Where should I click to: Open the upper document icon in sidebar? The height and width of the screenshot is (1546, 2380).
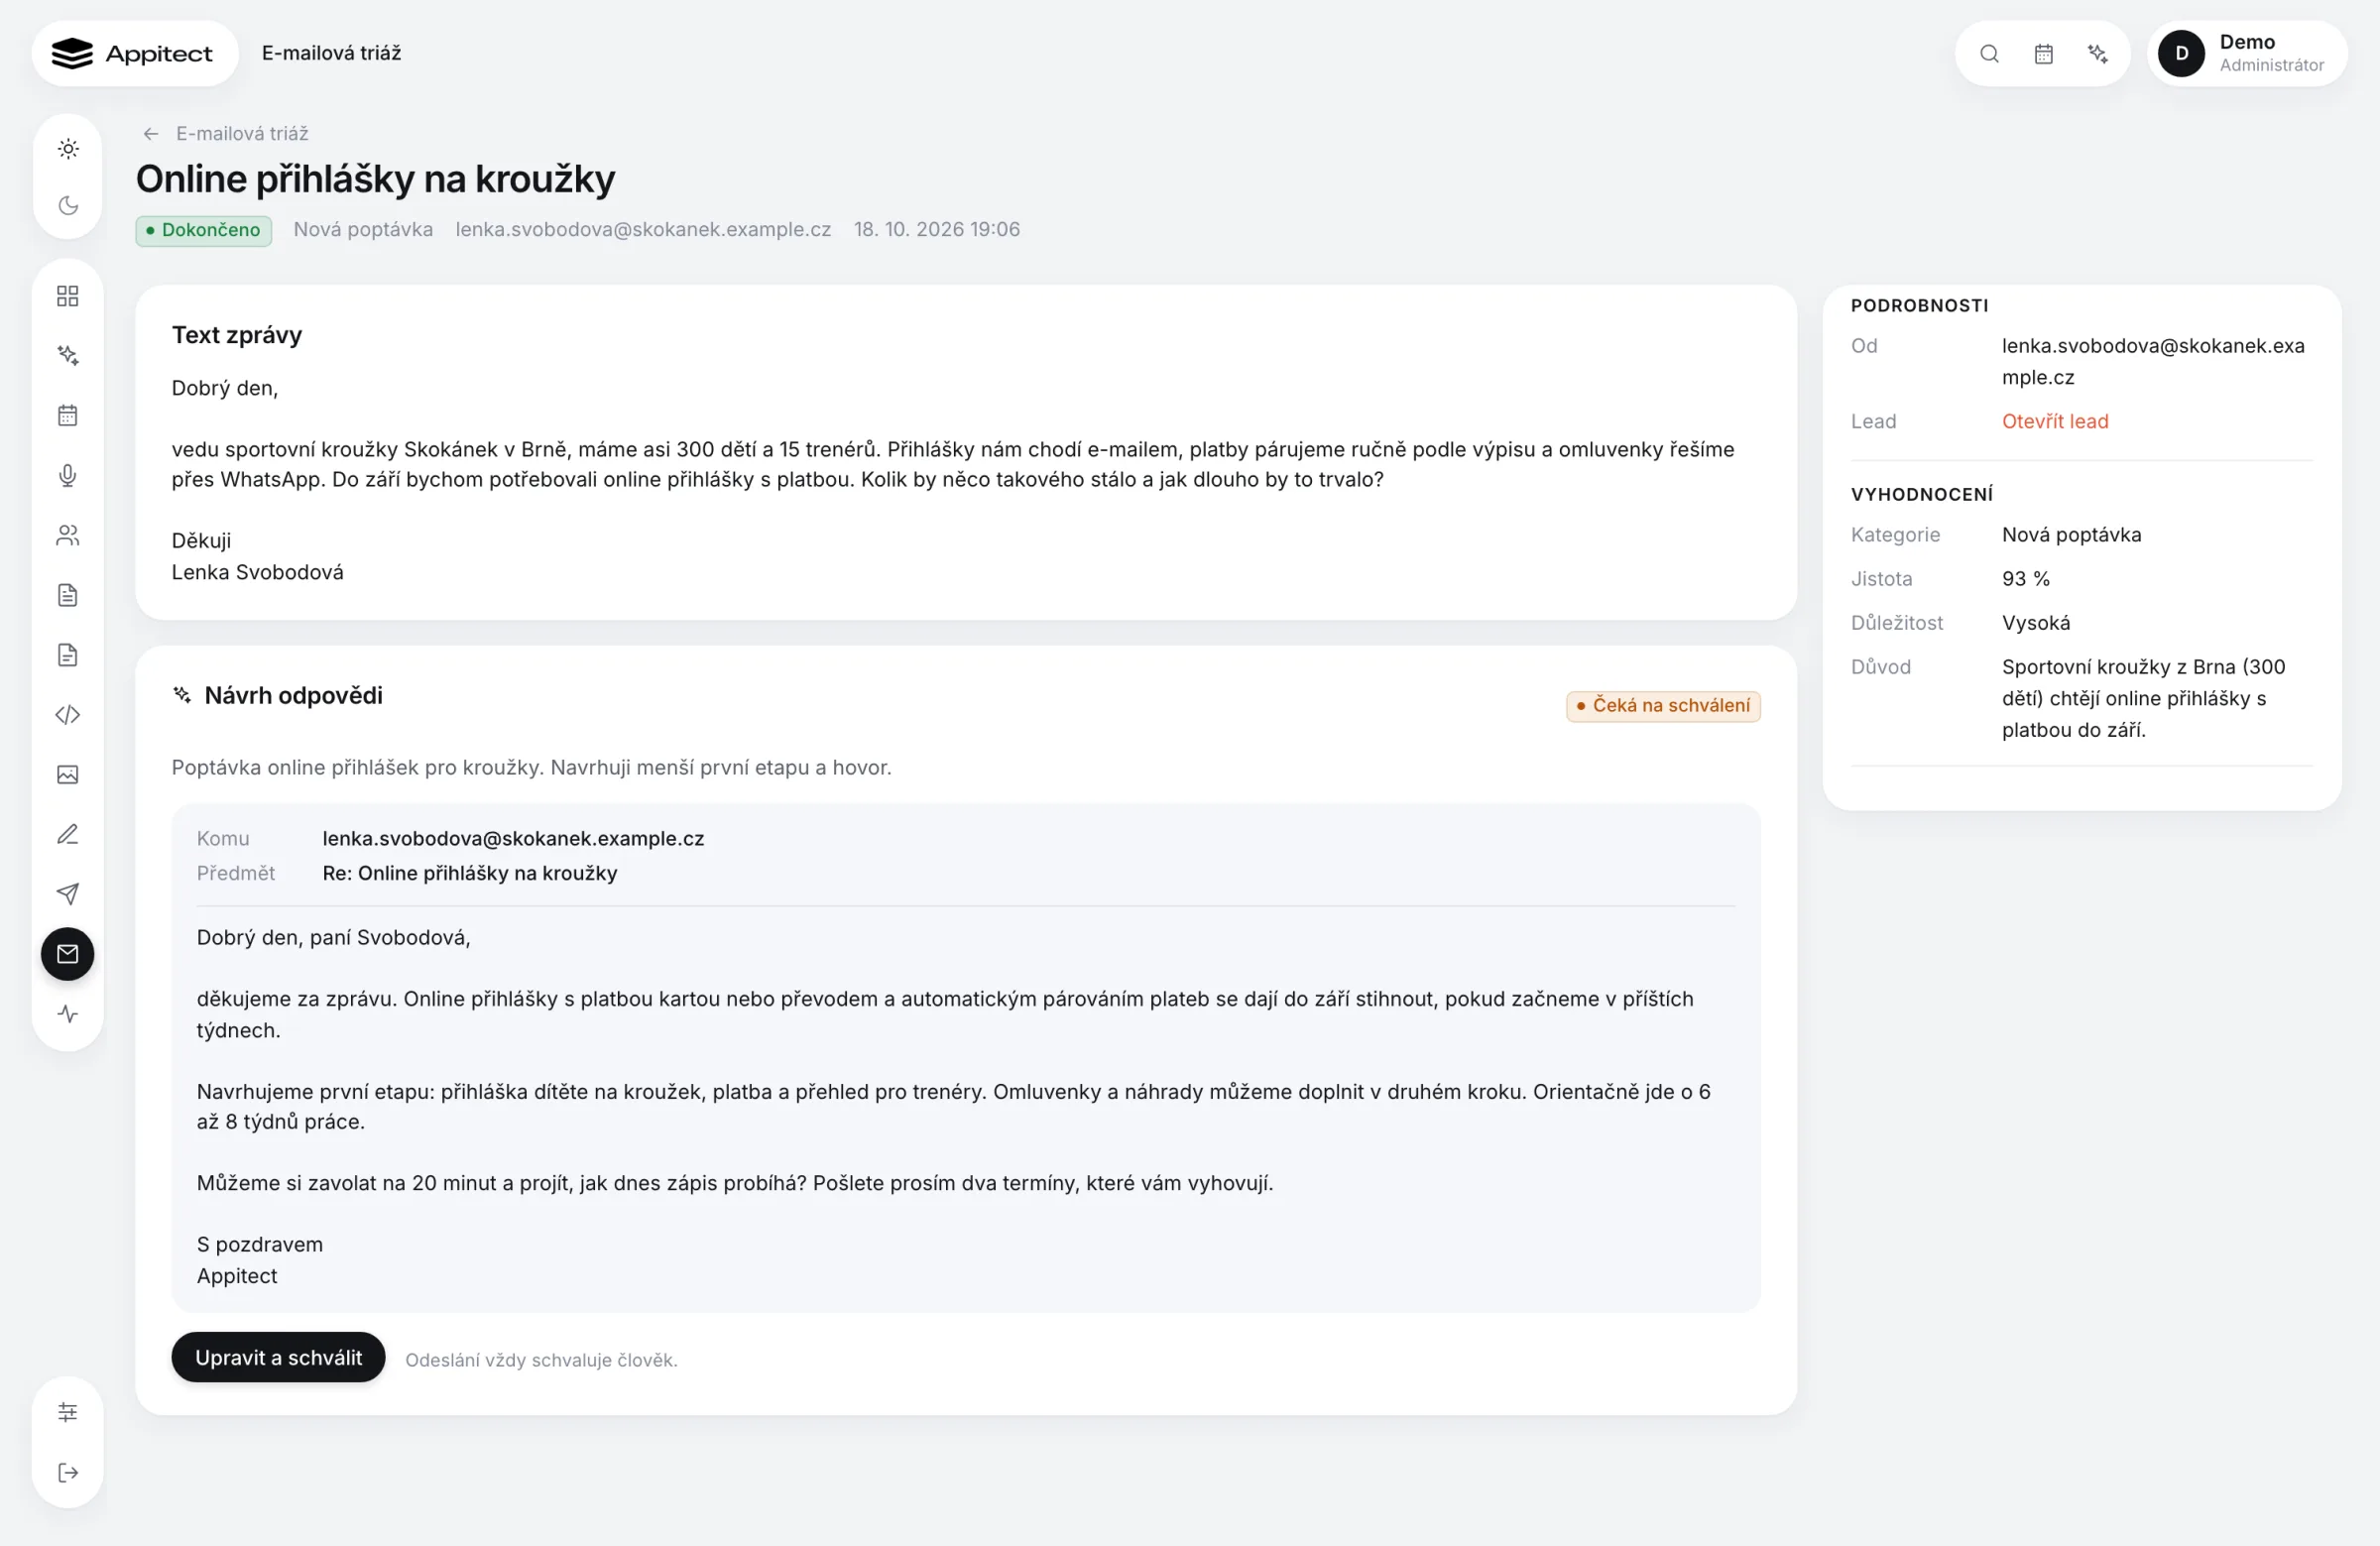[68, 595]
